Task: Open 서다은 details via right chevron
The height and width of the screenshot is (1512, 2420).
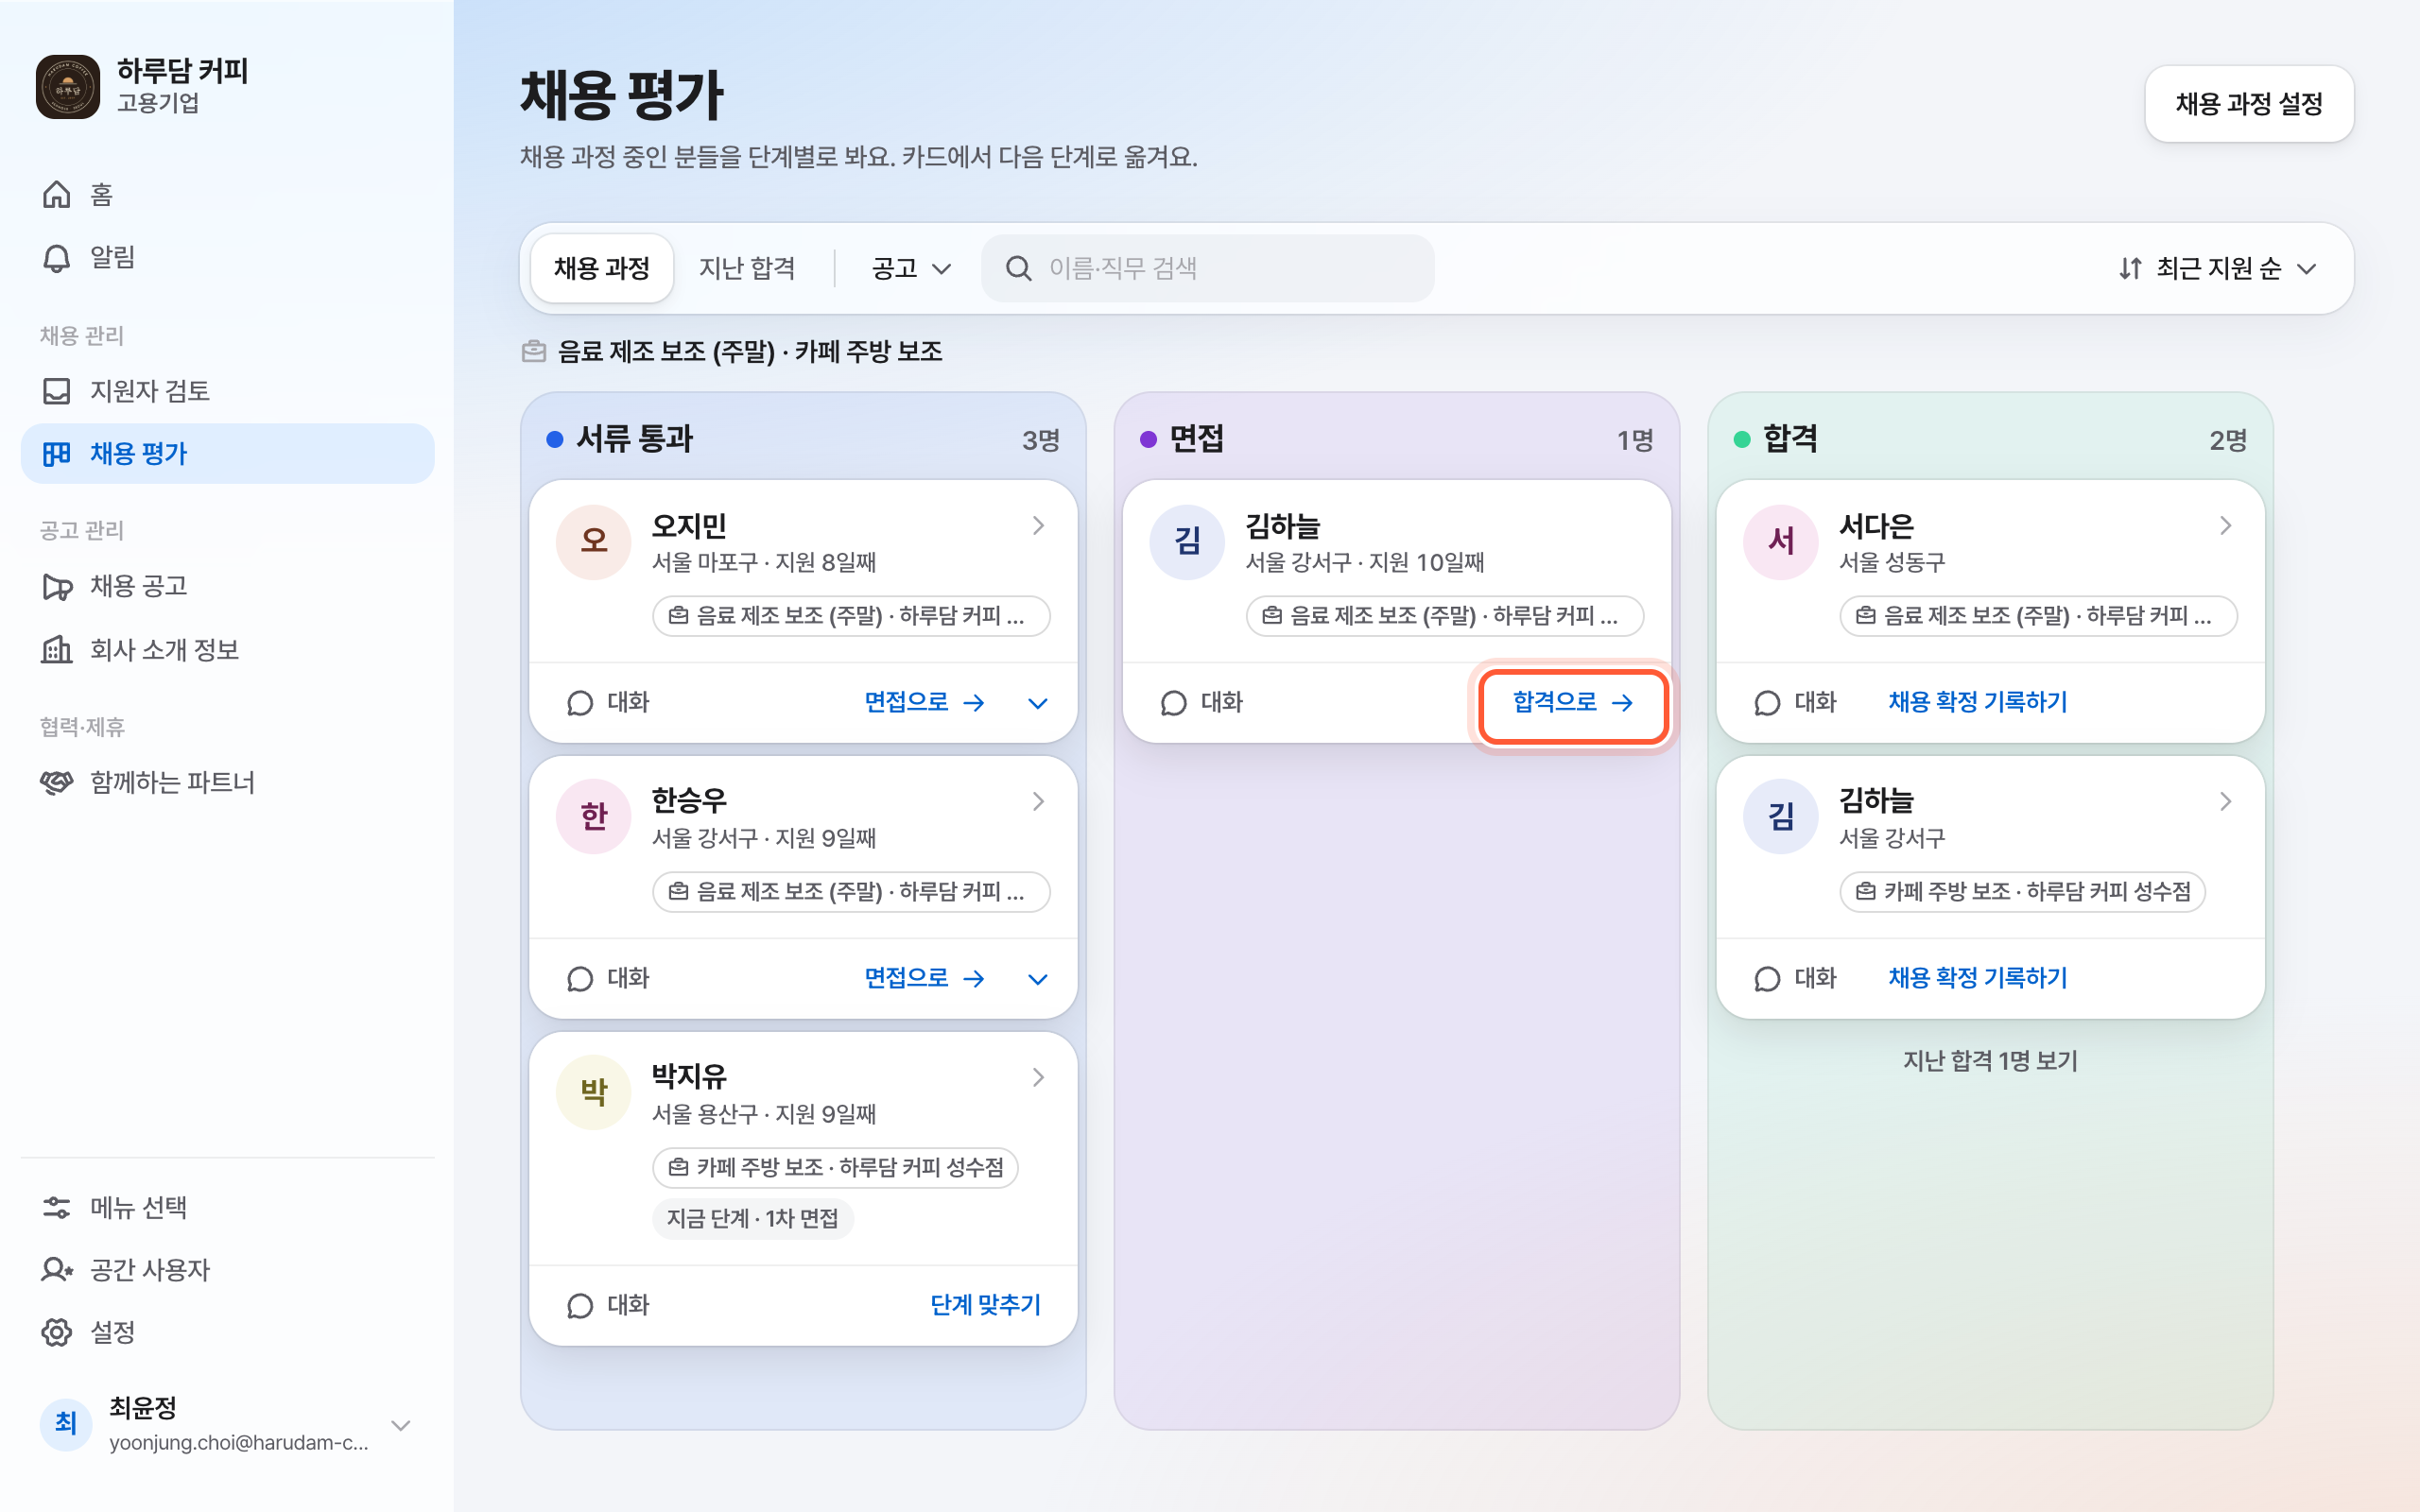Action: [2225, 526]
